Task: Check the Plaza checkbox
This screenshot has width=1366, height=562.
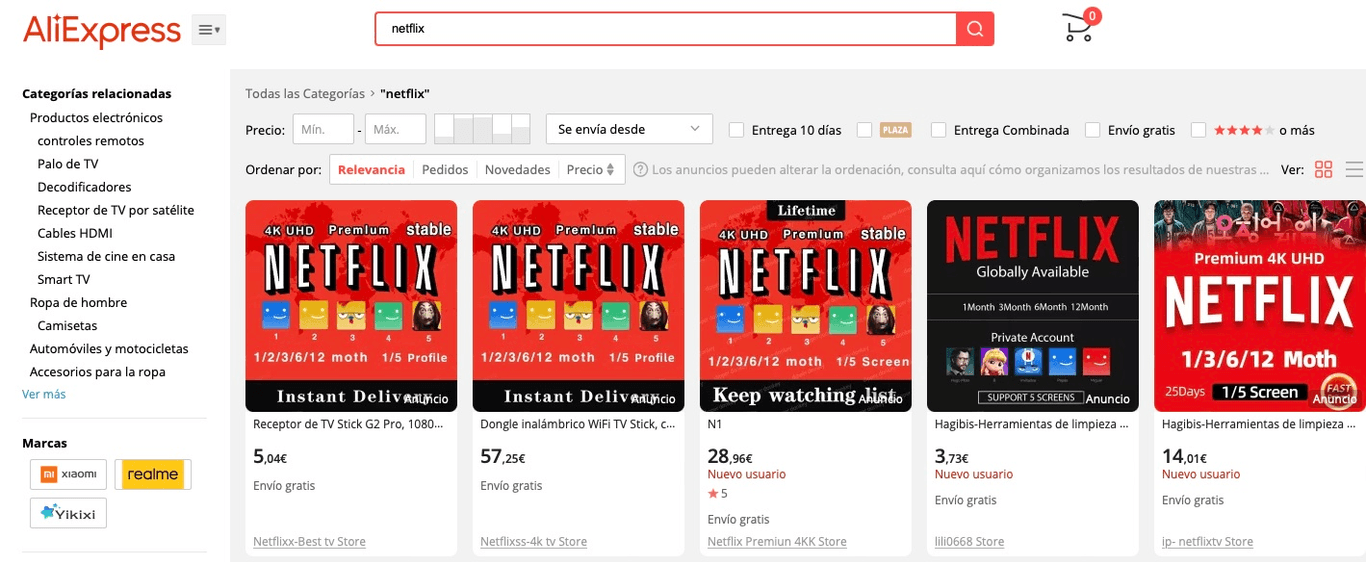Action: coord(864,130)
